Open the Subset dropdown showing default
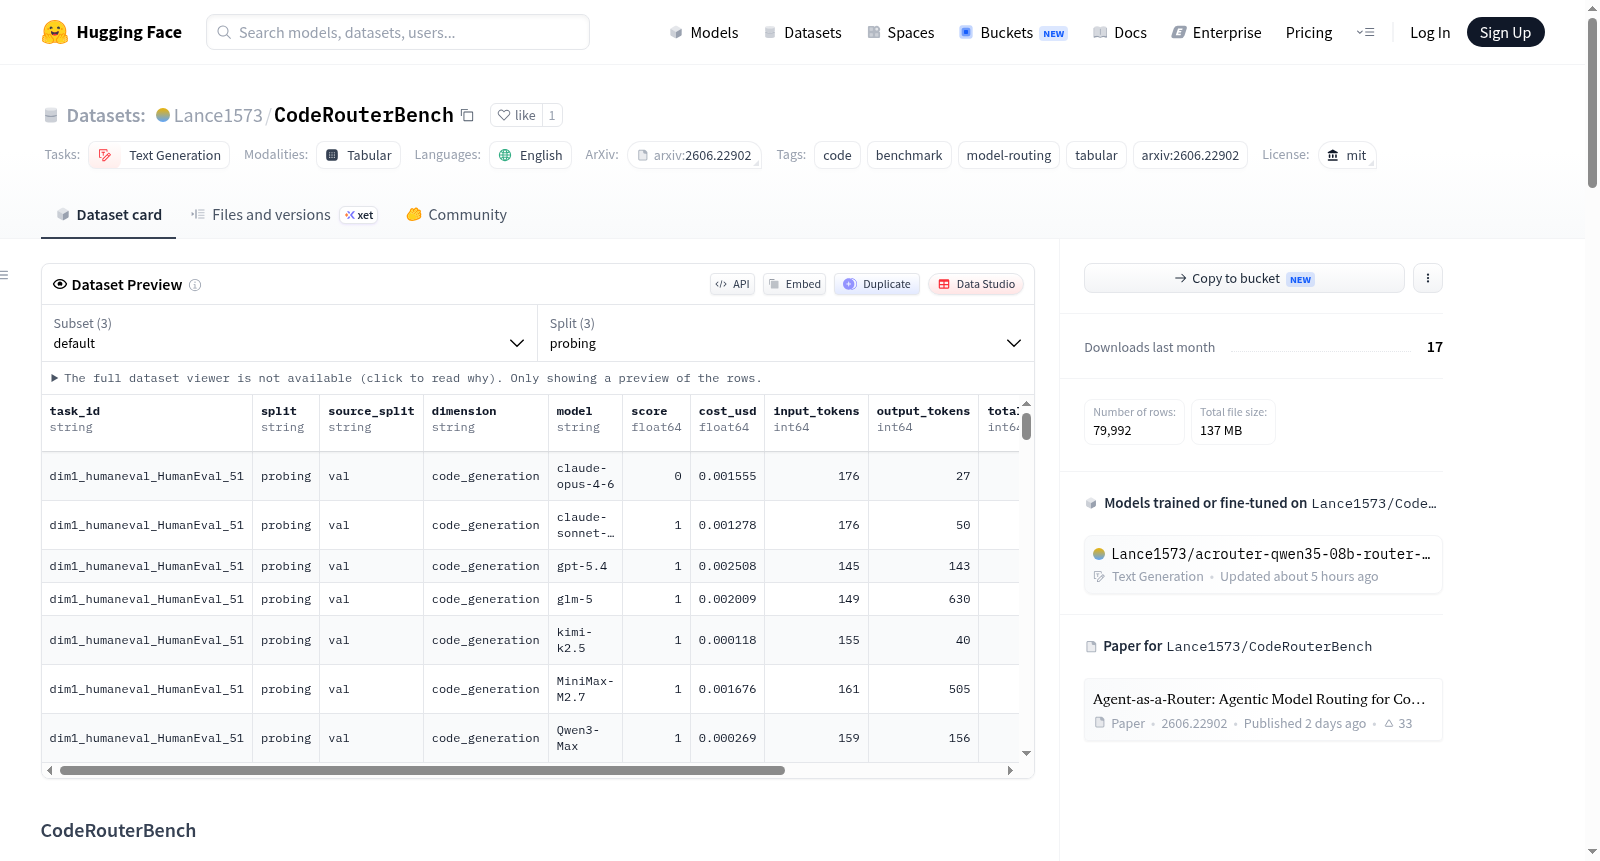Image resolution: width=1600 pixels, height=861 pixels. (x=289, y=333)
